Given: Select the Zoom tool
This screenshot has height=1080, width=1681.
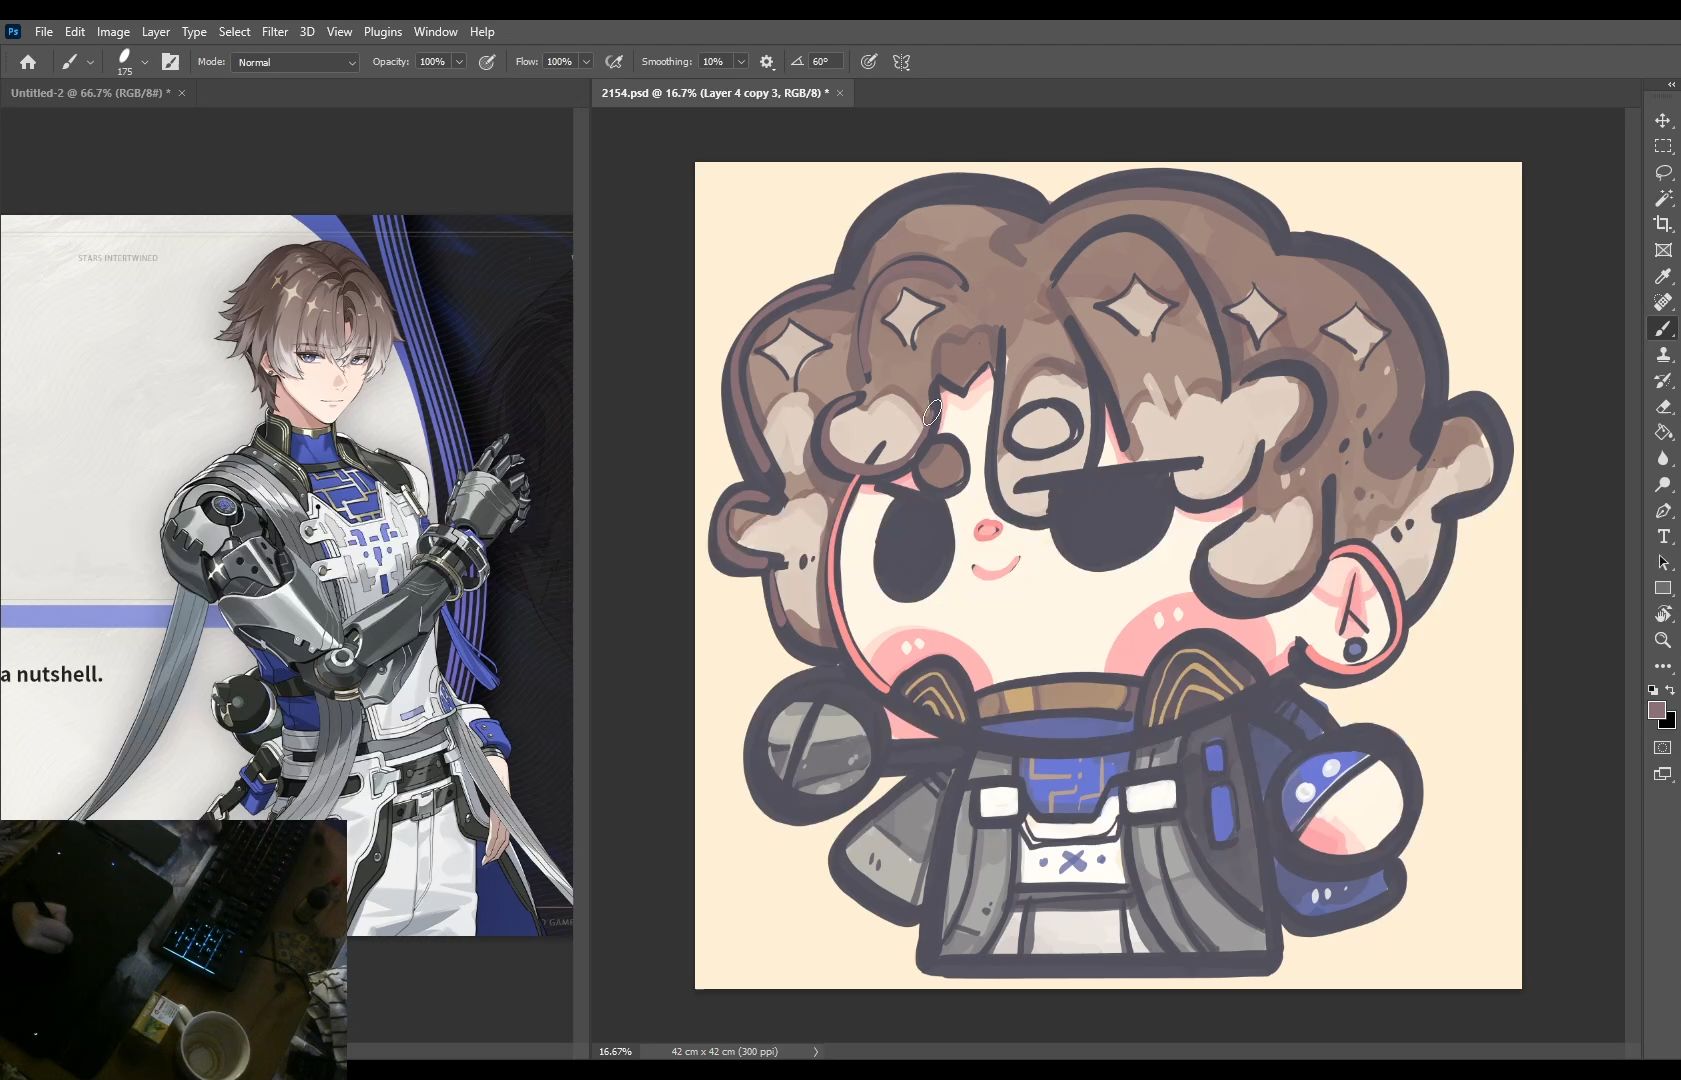Looking at the screenshot, I should pyautogui.click(x=1663, y=640).
